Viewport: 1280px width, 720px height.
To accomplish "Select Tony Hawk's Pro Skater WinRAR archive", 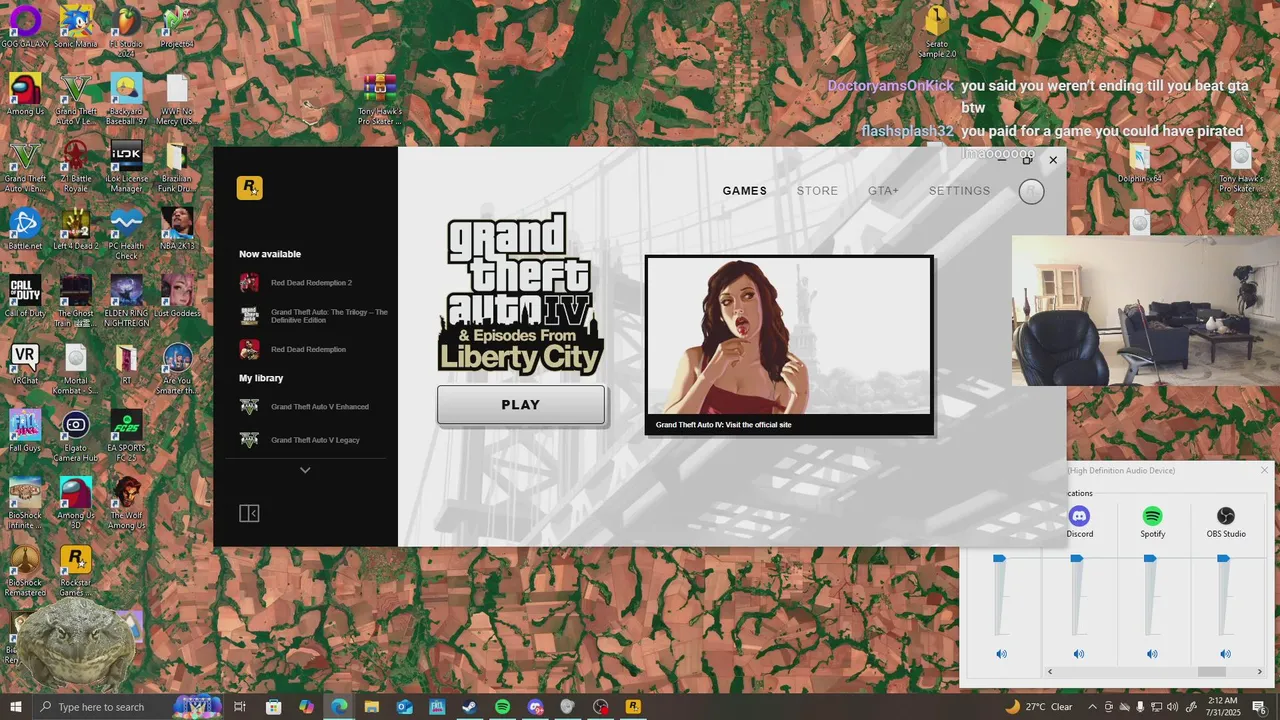I will tap(380, 98).
